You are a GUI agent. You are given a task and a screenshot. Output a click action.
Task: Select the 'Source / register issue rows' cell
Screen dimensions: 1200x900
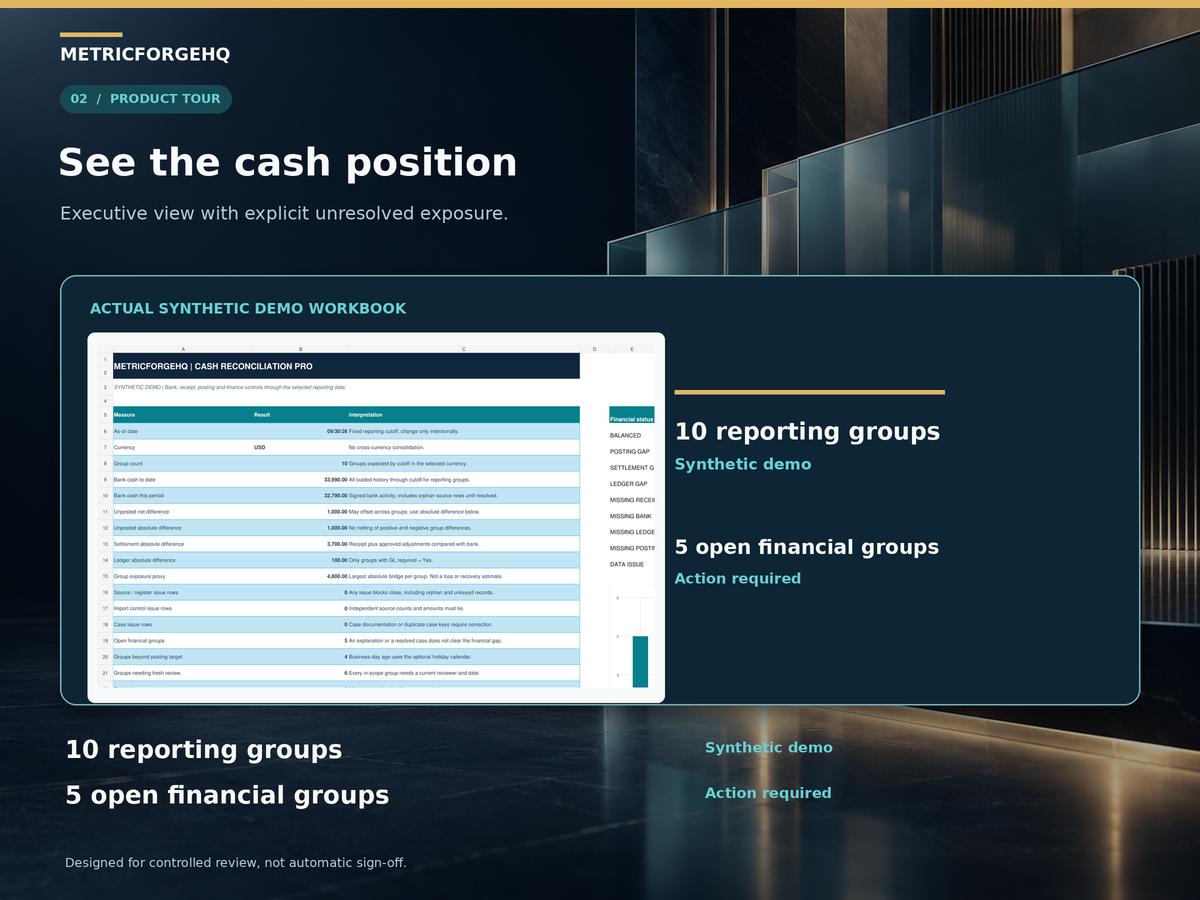[x=182, y=592]
